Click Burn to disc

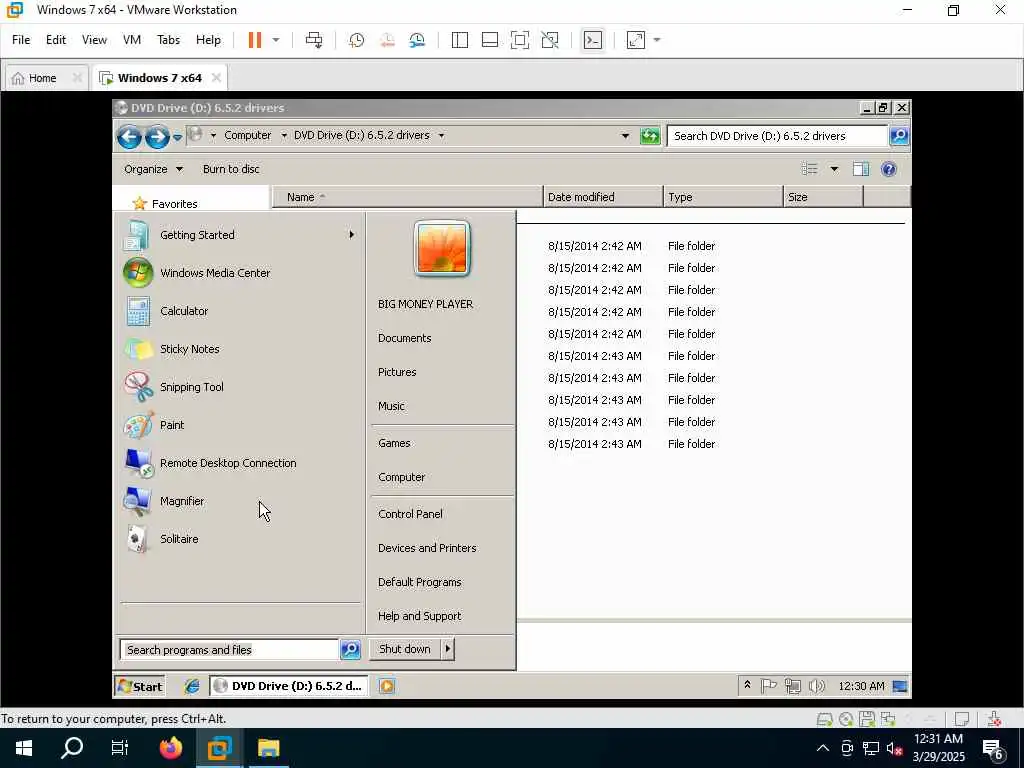[x=231, y=169]
